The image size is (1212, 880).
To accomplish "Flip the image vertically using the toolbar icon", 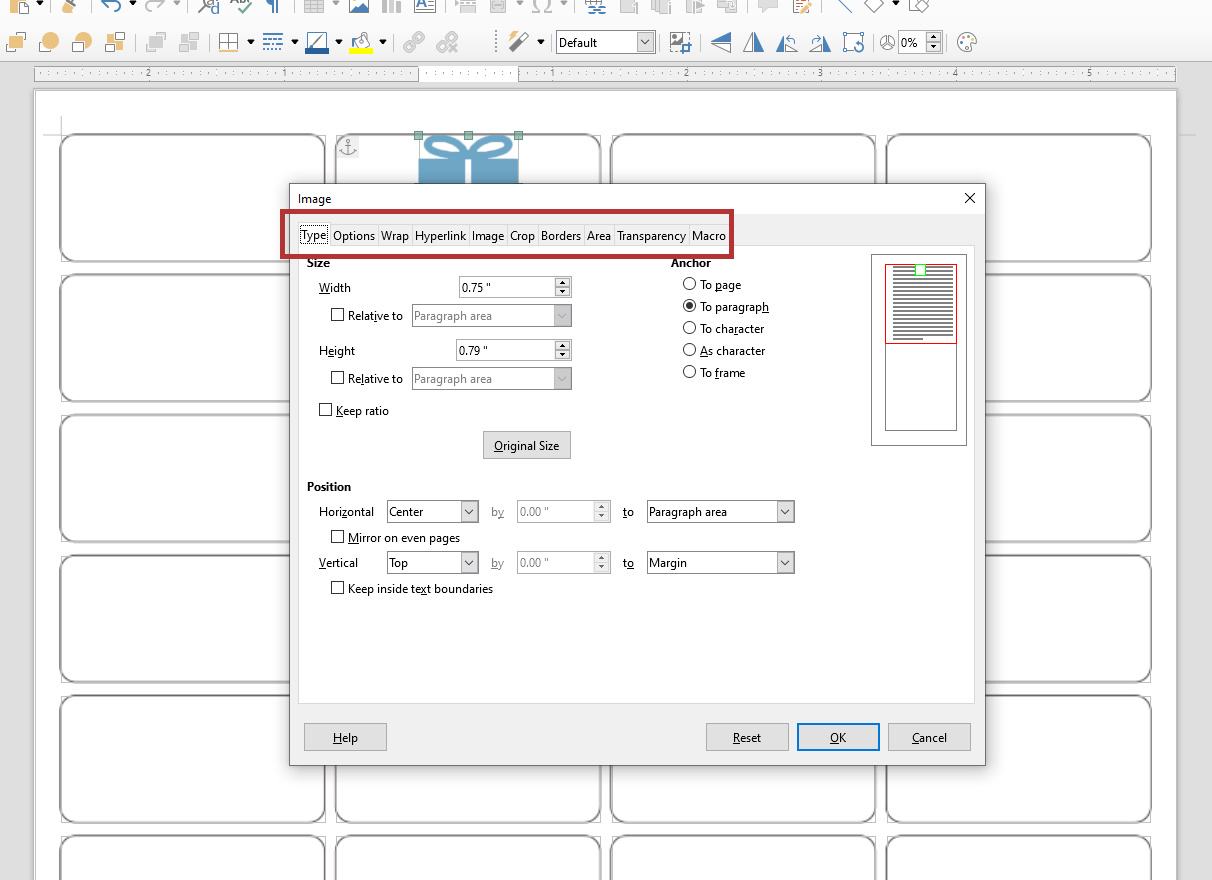I will coord(721,42).
